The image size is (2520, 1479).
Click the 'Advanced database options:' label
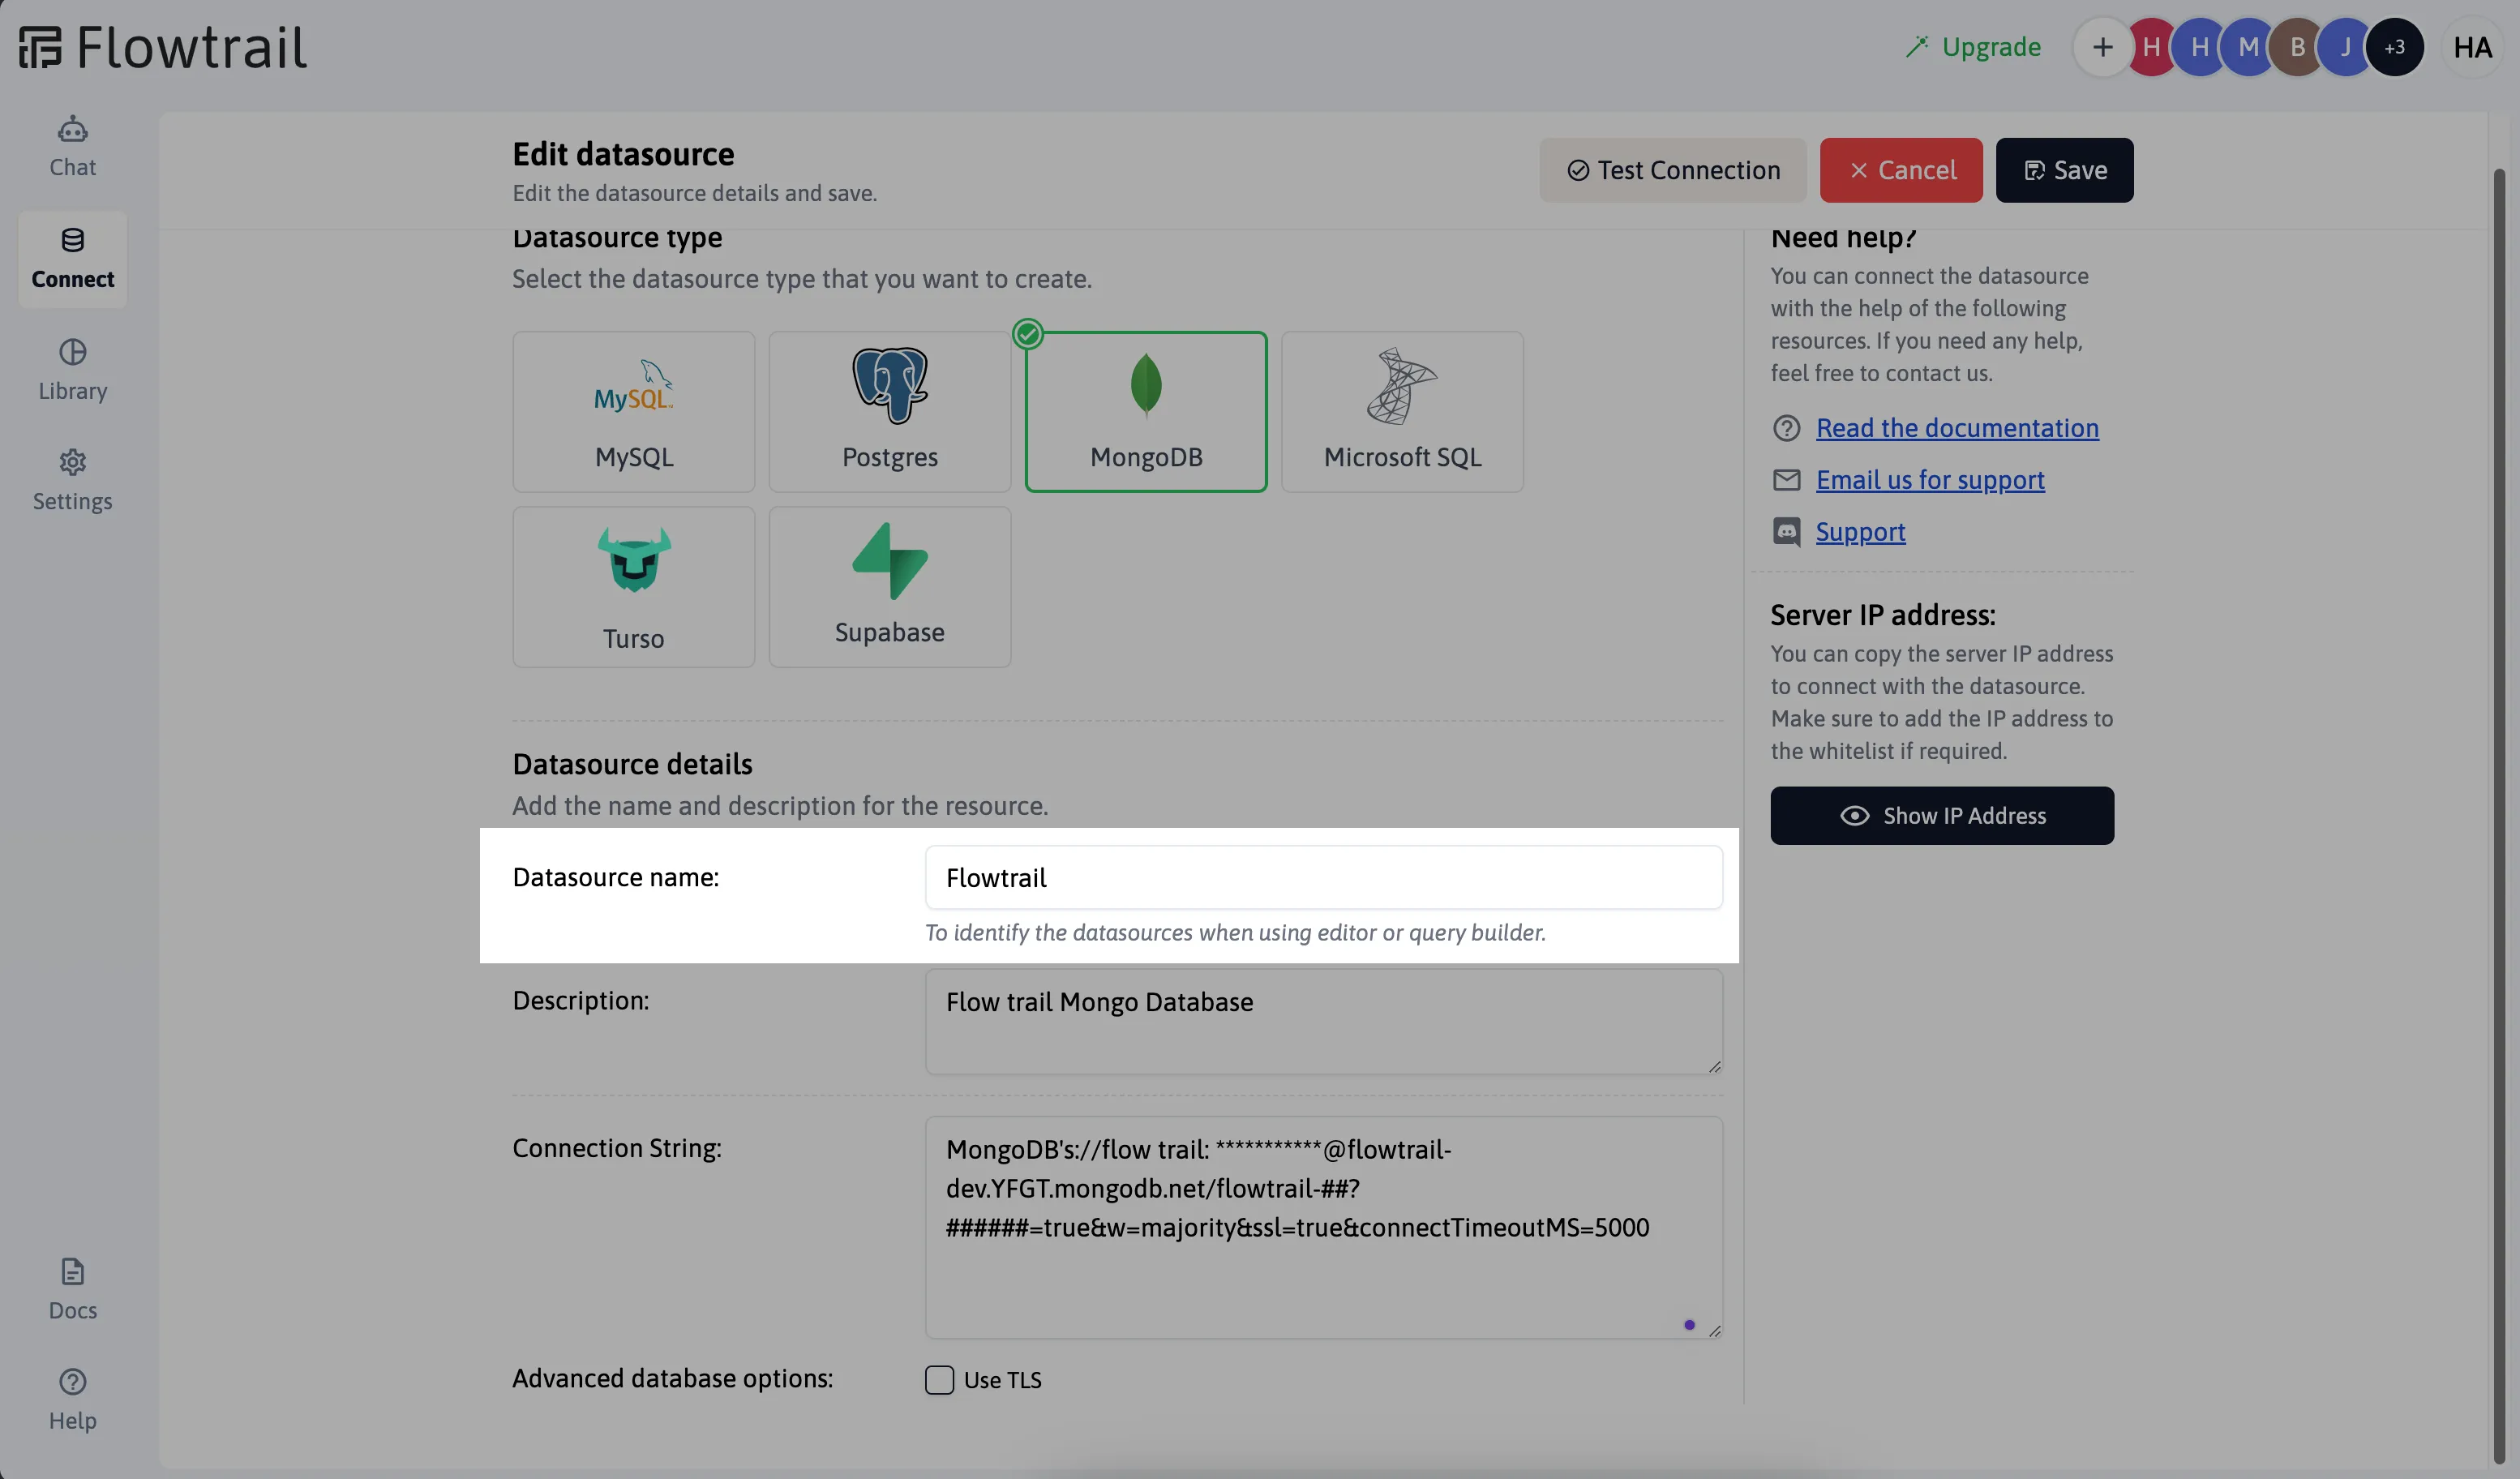tap(672, 1379)
